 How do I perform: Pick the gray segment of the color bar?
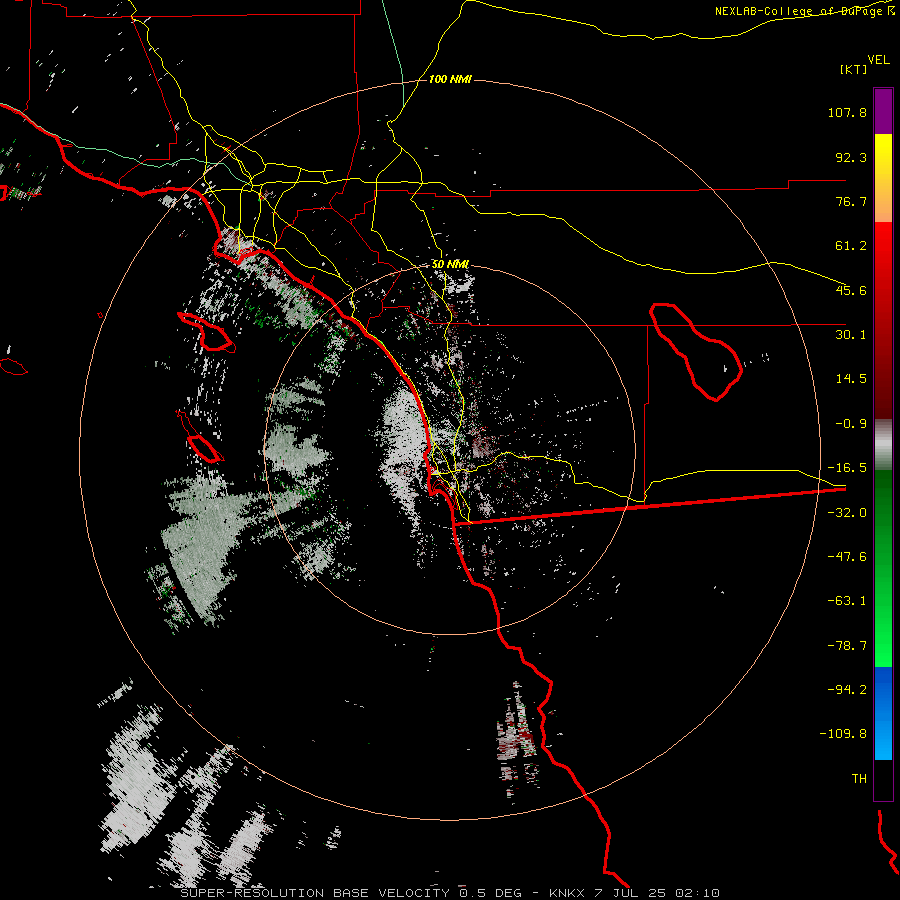pyautogui.click(x=883, y=445)
